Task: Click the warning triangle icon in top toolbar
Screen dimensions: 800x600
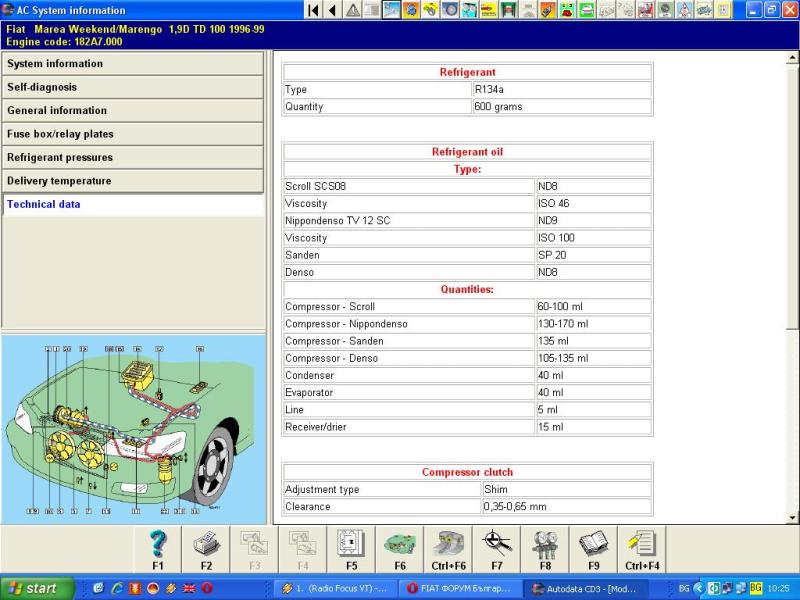Action: (x=353, y=10)
